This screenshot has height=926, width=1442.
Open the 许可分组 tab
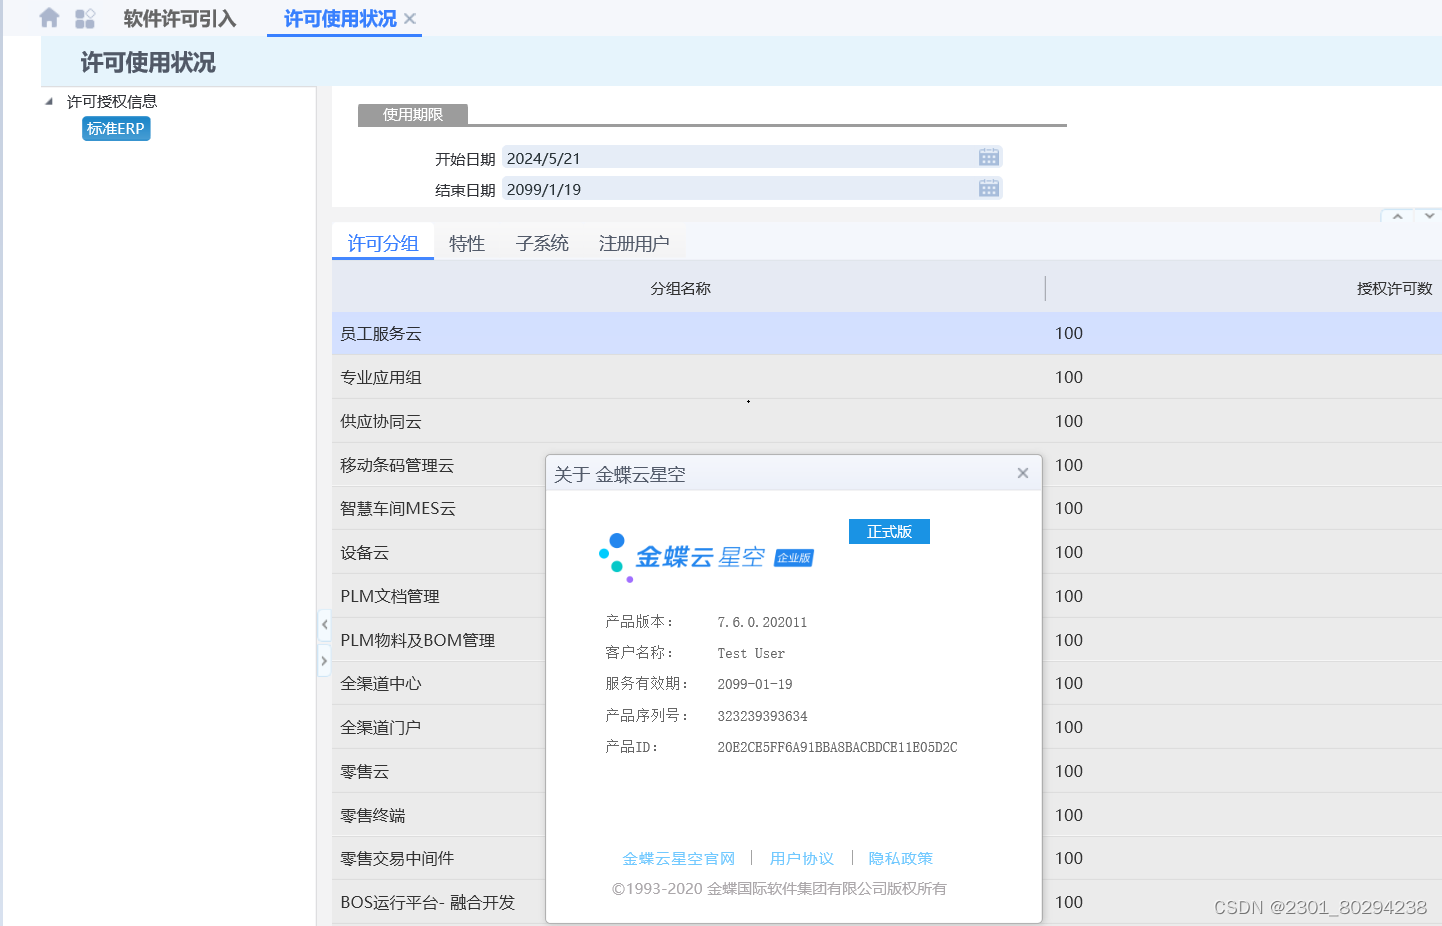pos(383,243)
